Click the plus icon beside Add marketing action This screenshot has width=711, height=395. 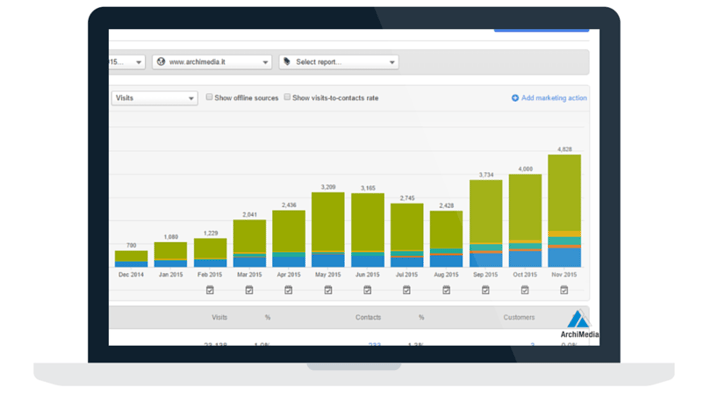coord(515,98)
